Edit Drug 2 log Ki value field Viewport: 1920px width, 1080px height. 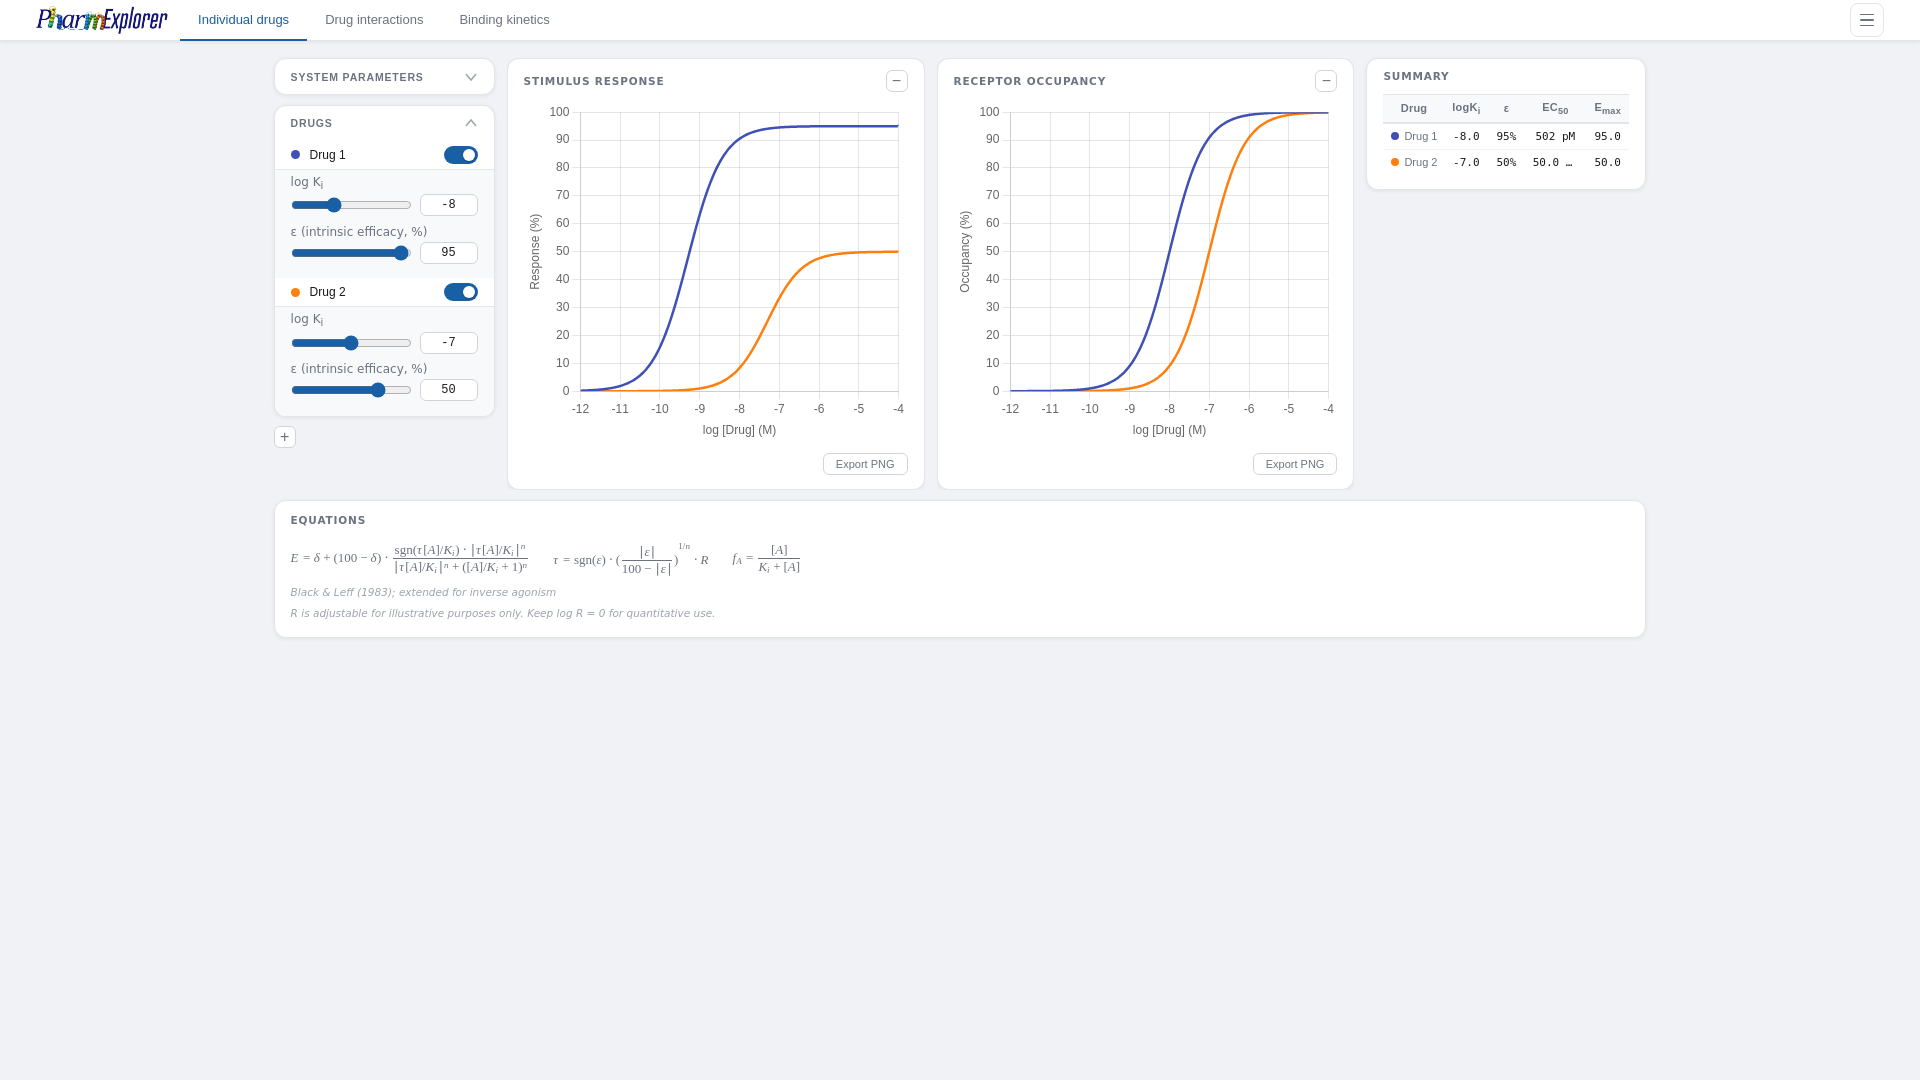click(x=449, y=343)
